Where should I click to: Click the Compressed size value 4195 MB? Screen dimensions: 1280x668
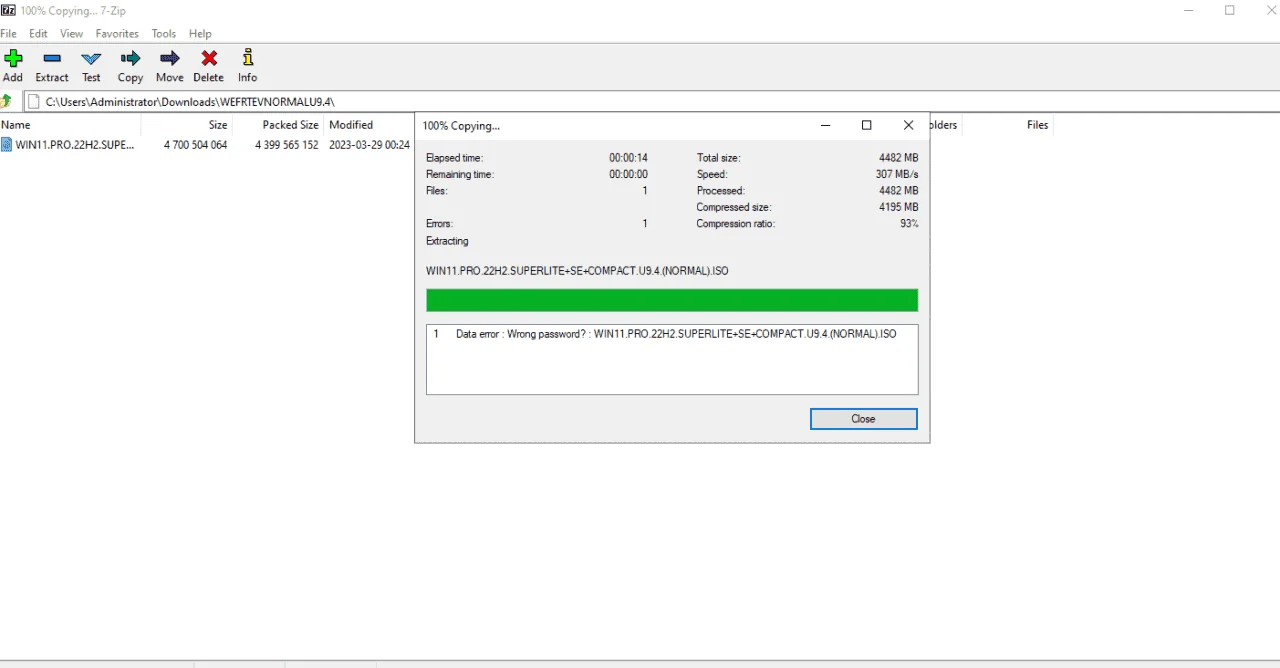[x=898, y=207]
